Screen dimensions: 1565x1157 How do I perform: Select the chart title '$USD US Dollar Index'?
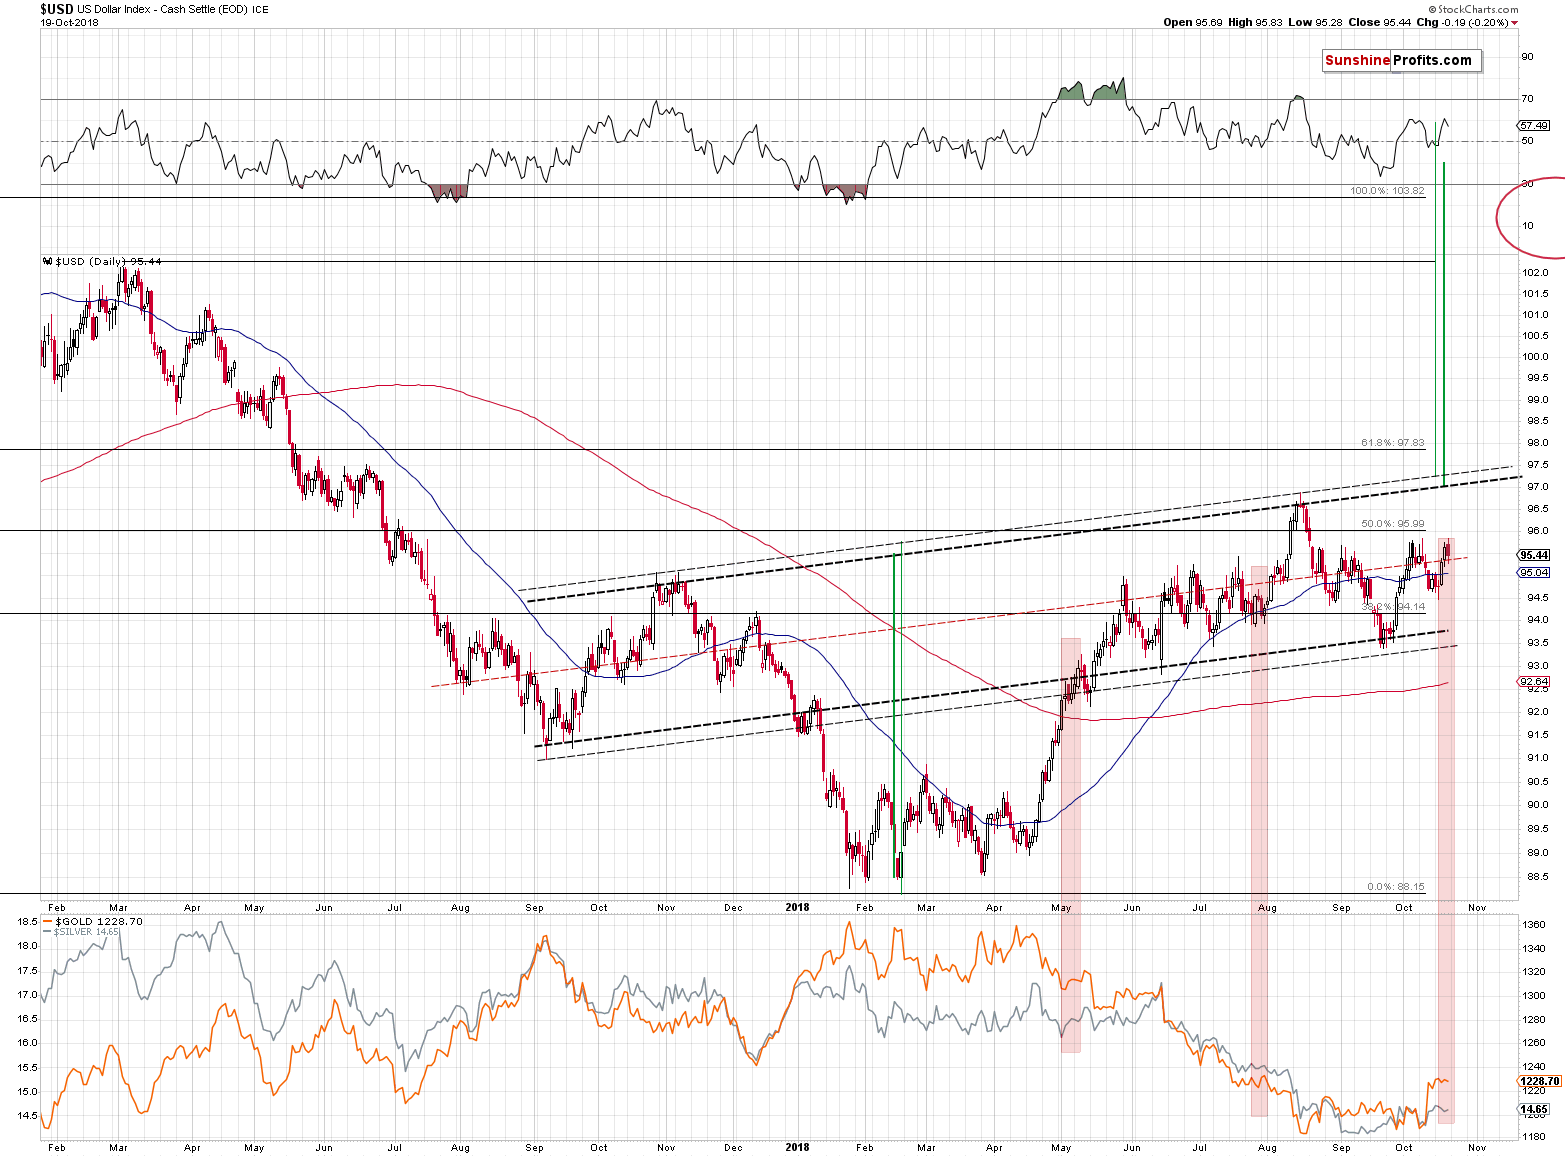(96, 9)
